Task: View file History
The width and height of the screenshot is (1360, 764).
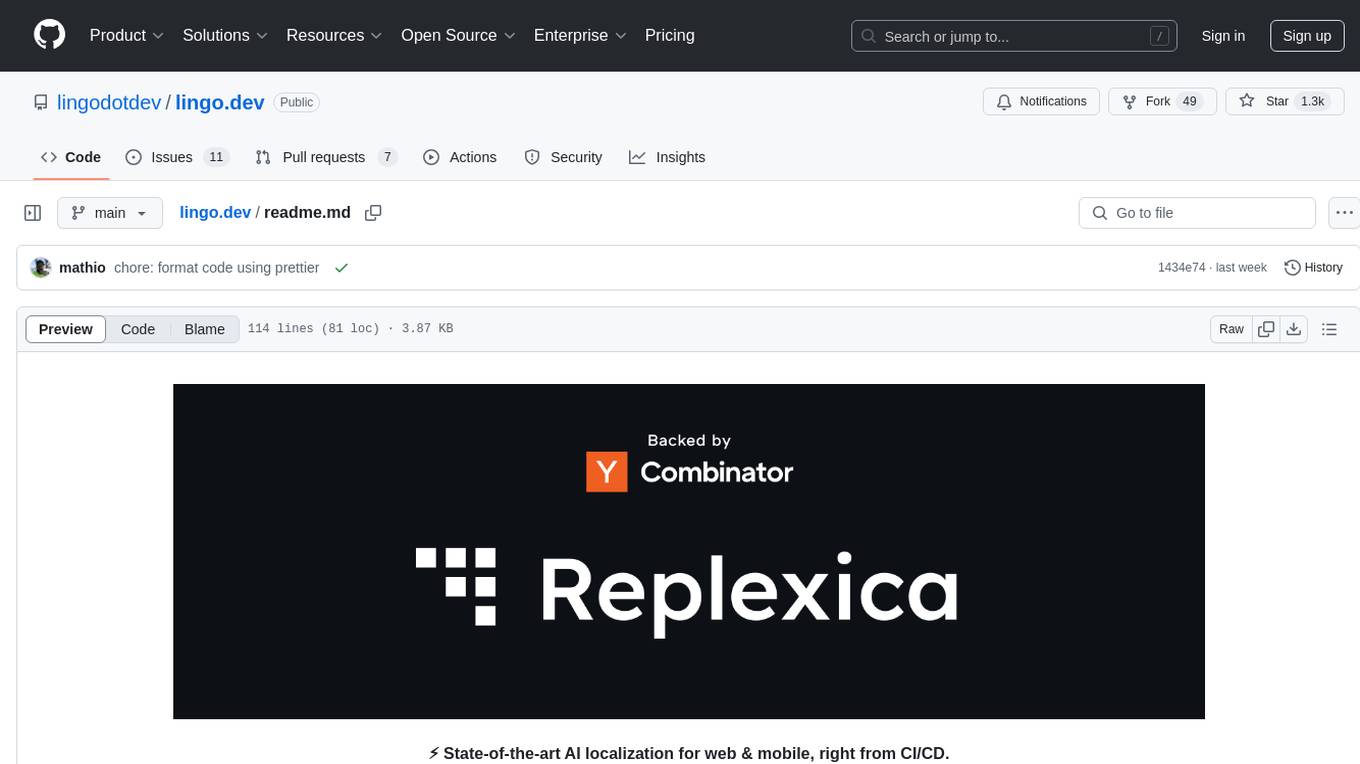Action: [x=1313, y=267]
